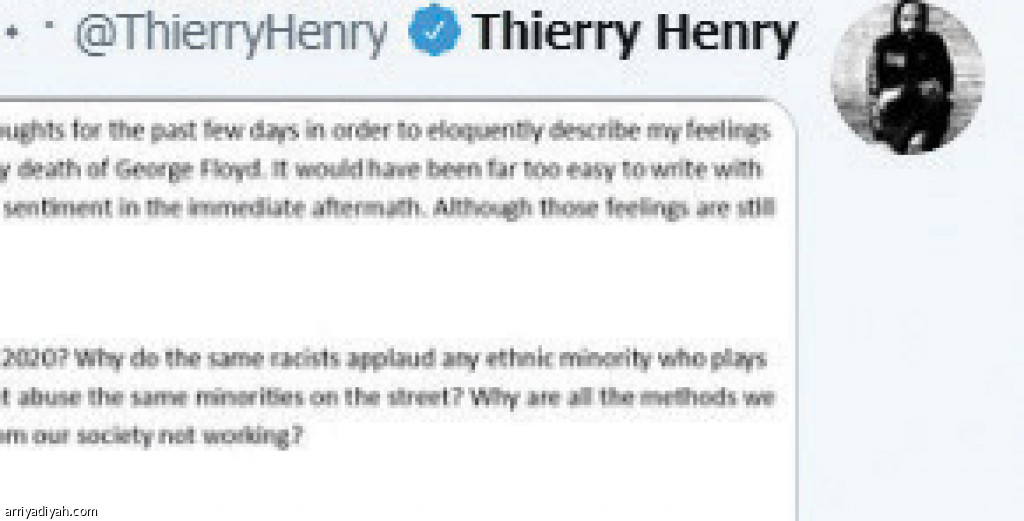The height and width of the screenshot is (521, 1024).
Task: Click the blue verified badge
Action: [x=434, y=34]
